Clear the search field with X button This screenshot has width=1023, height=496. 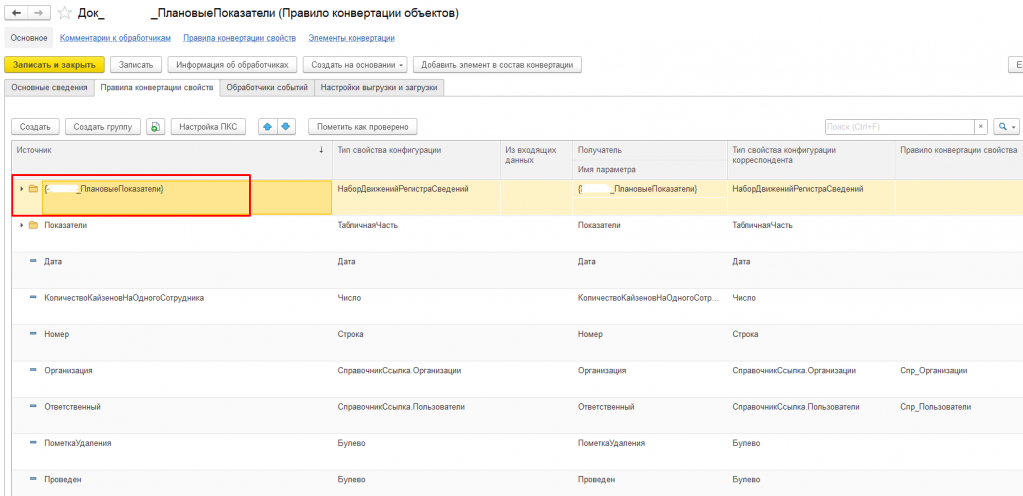[981, 127]
